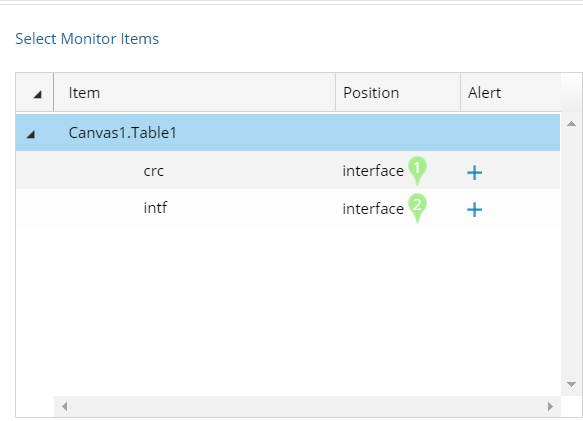Collapse Canvas1.Table1 tree node

(x=31, y=134)
